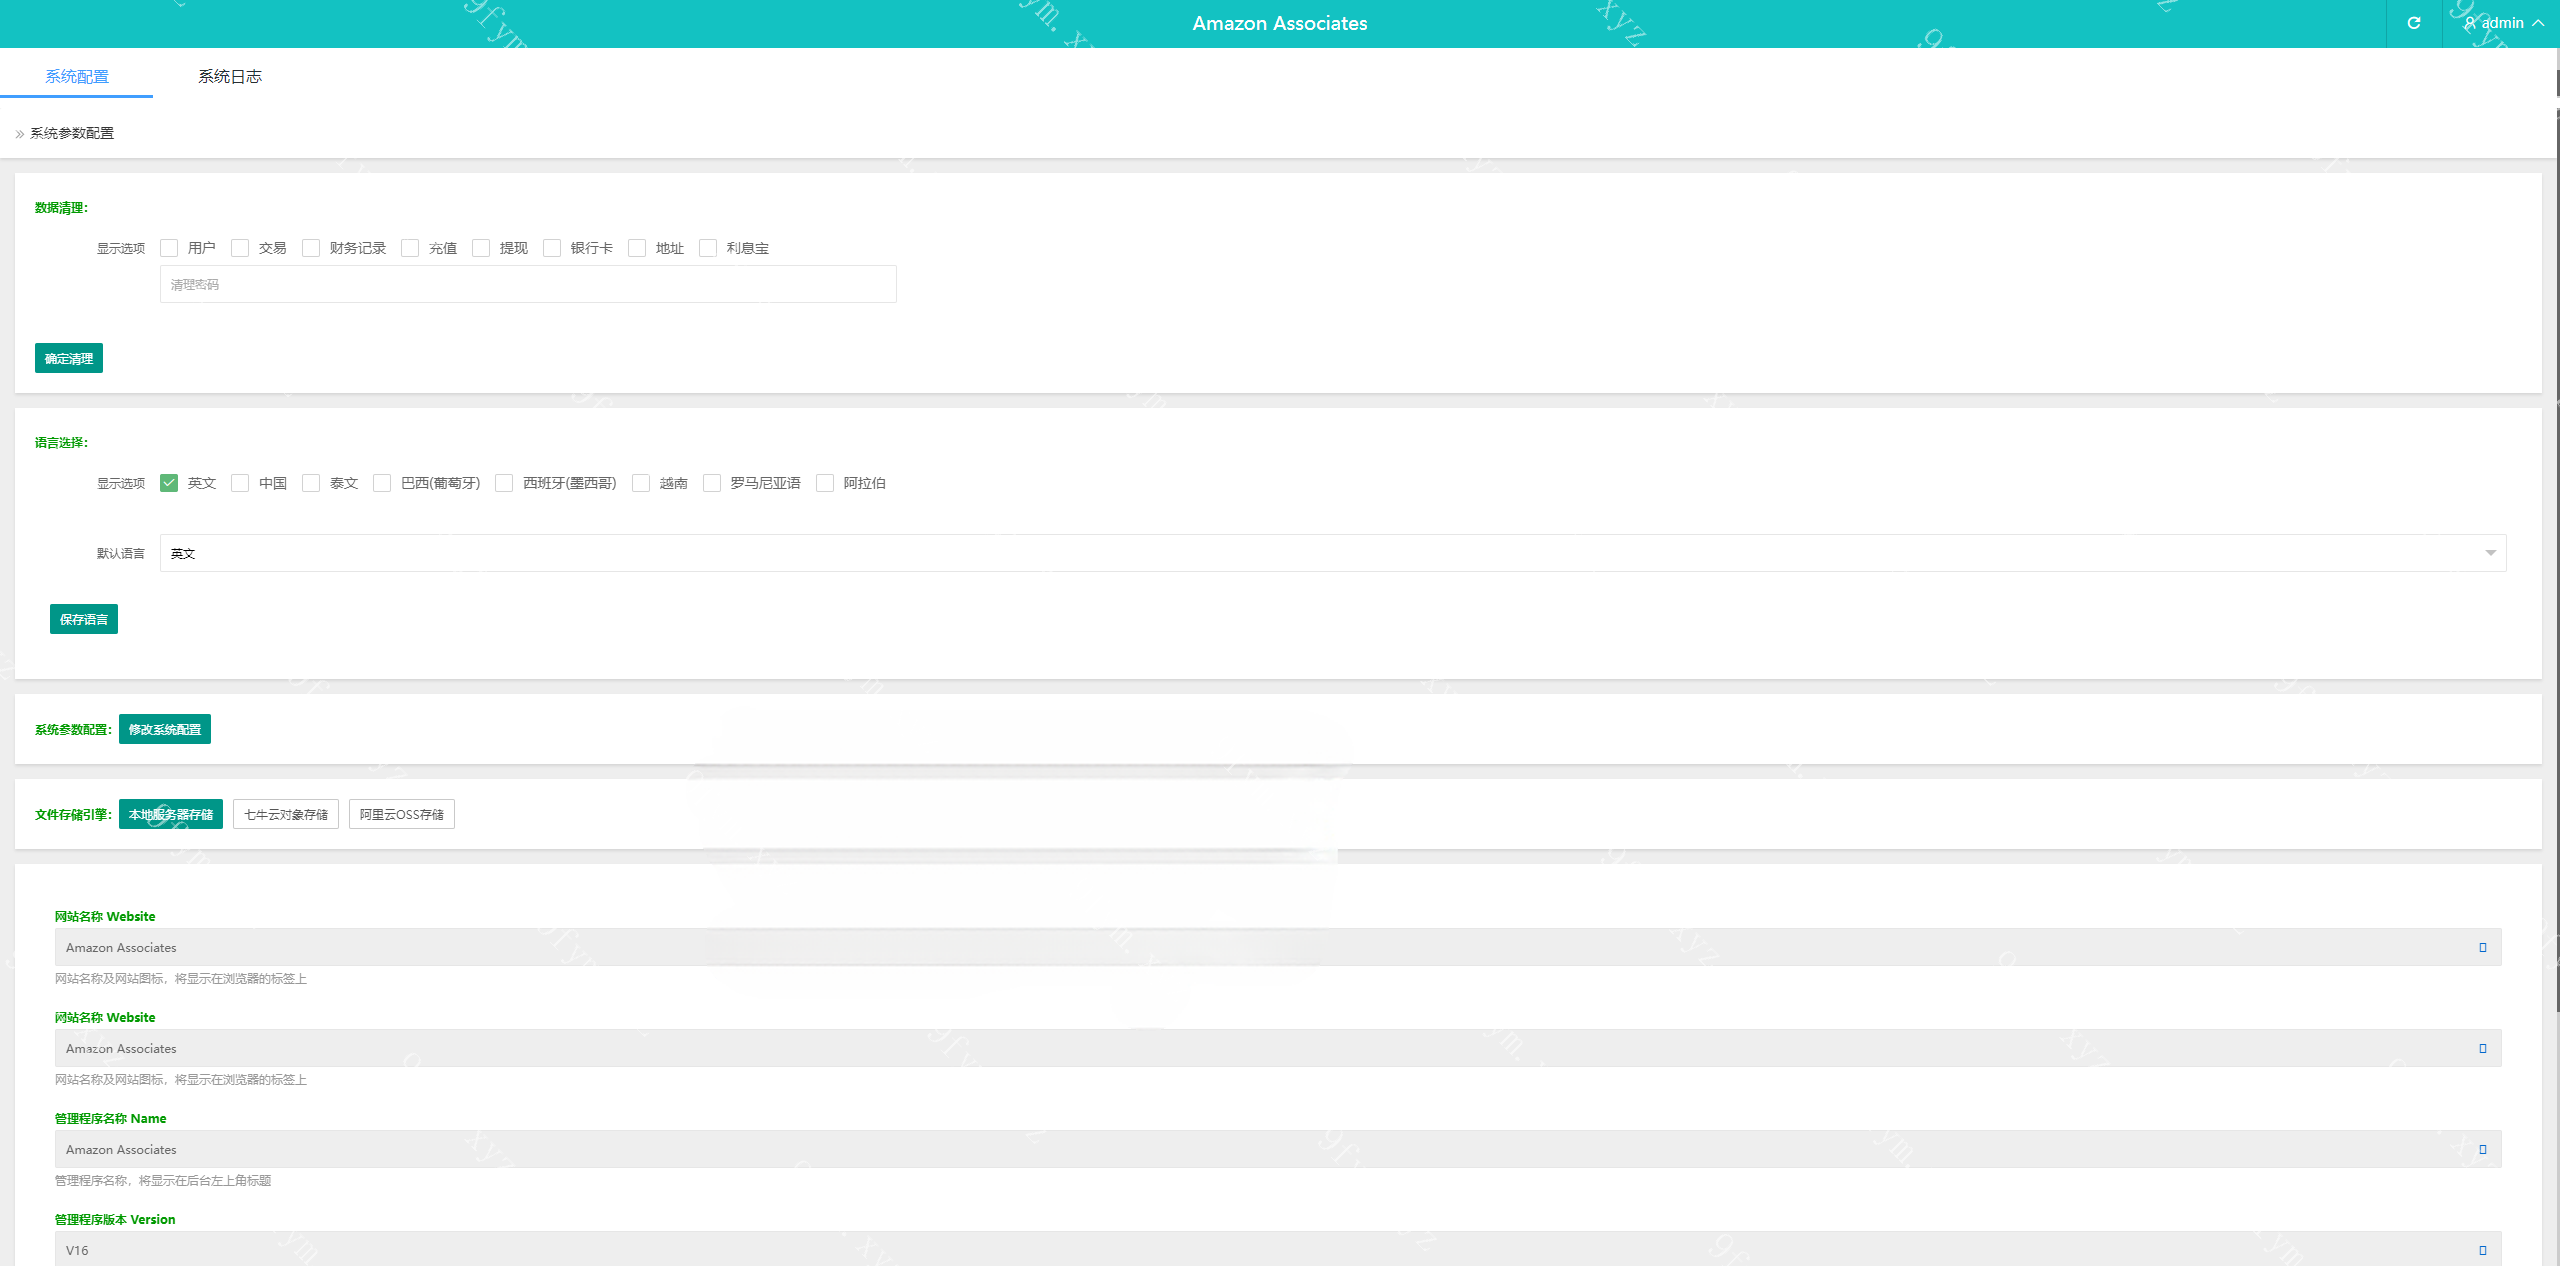
Task: Open the 默认语言 dropdown
Action: 1333,553
